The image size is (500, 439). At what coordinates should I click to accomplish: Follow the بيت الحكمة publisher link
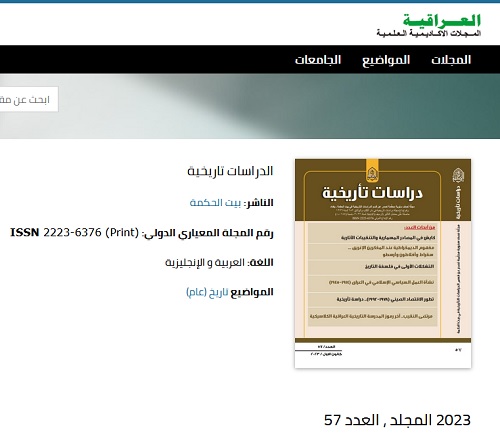click(x=215, y=203)
